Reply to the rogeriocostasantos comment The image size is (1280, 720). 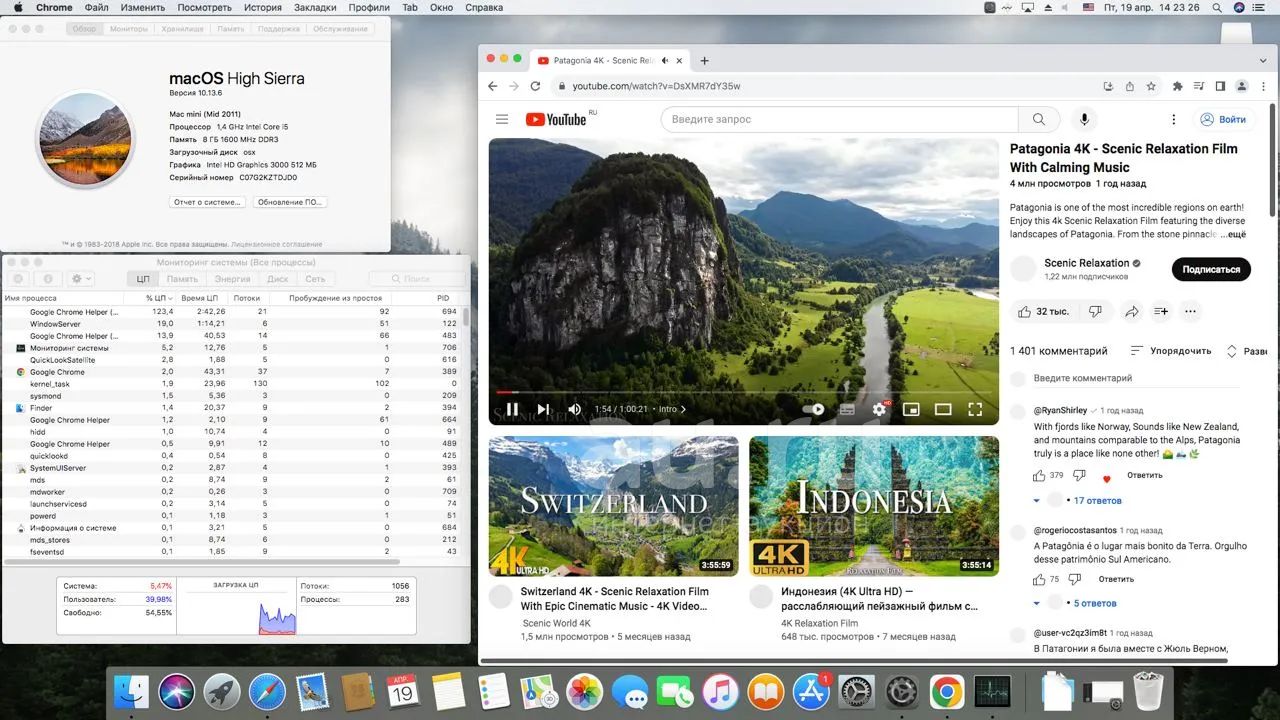pos(1116,578)
